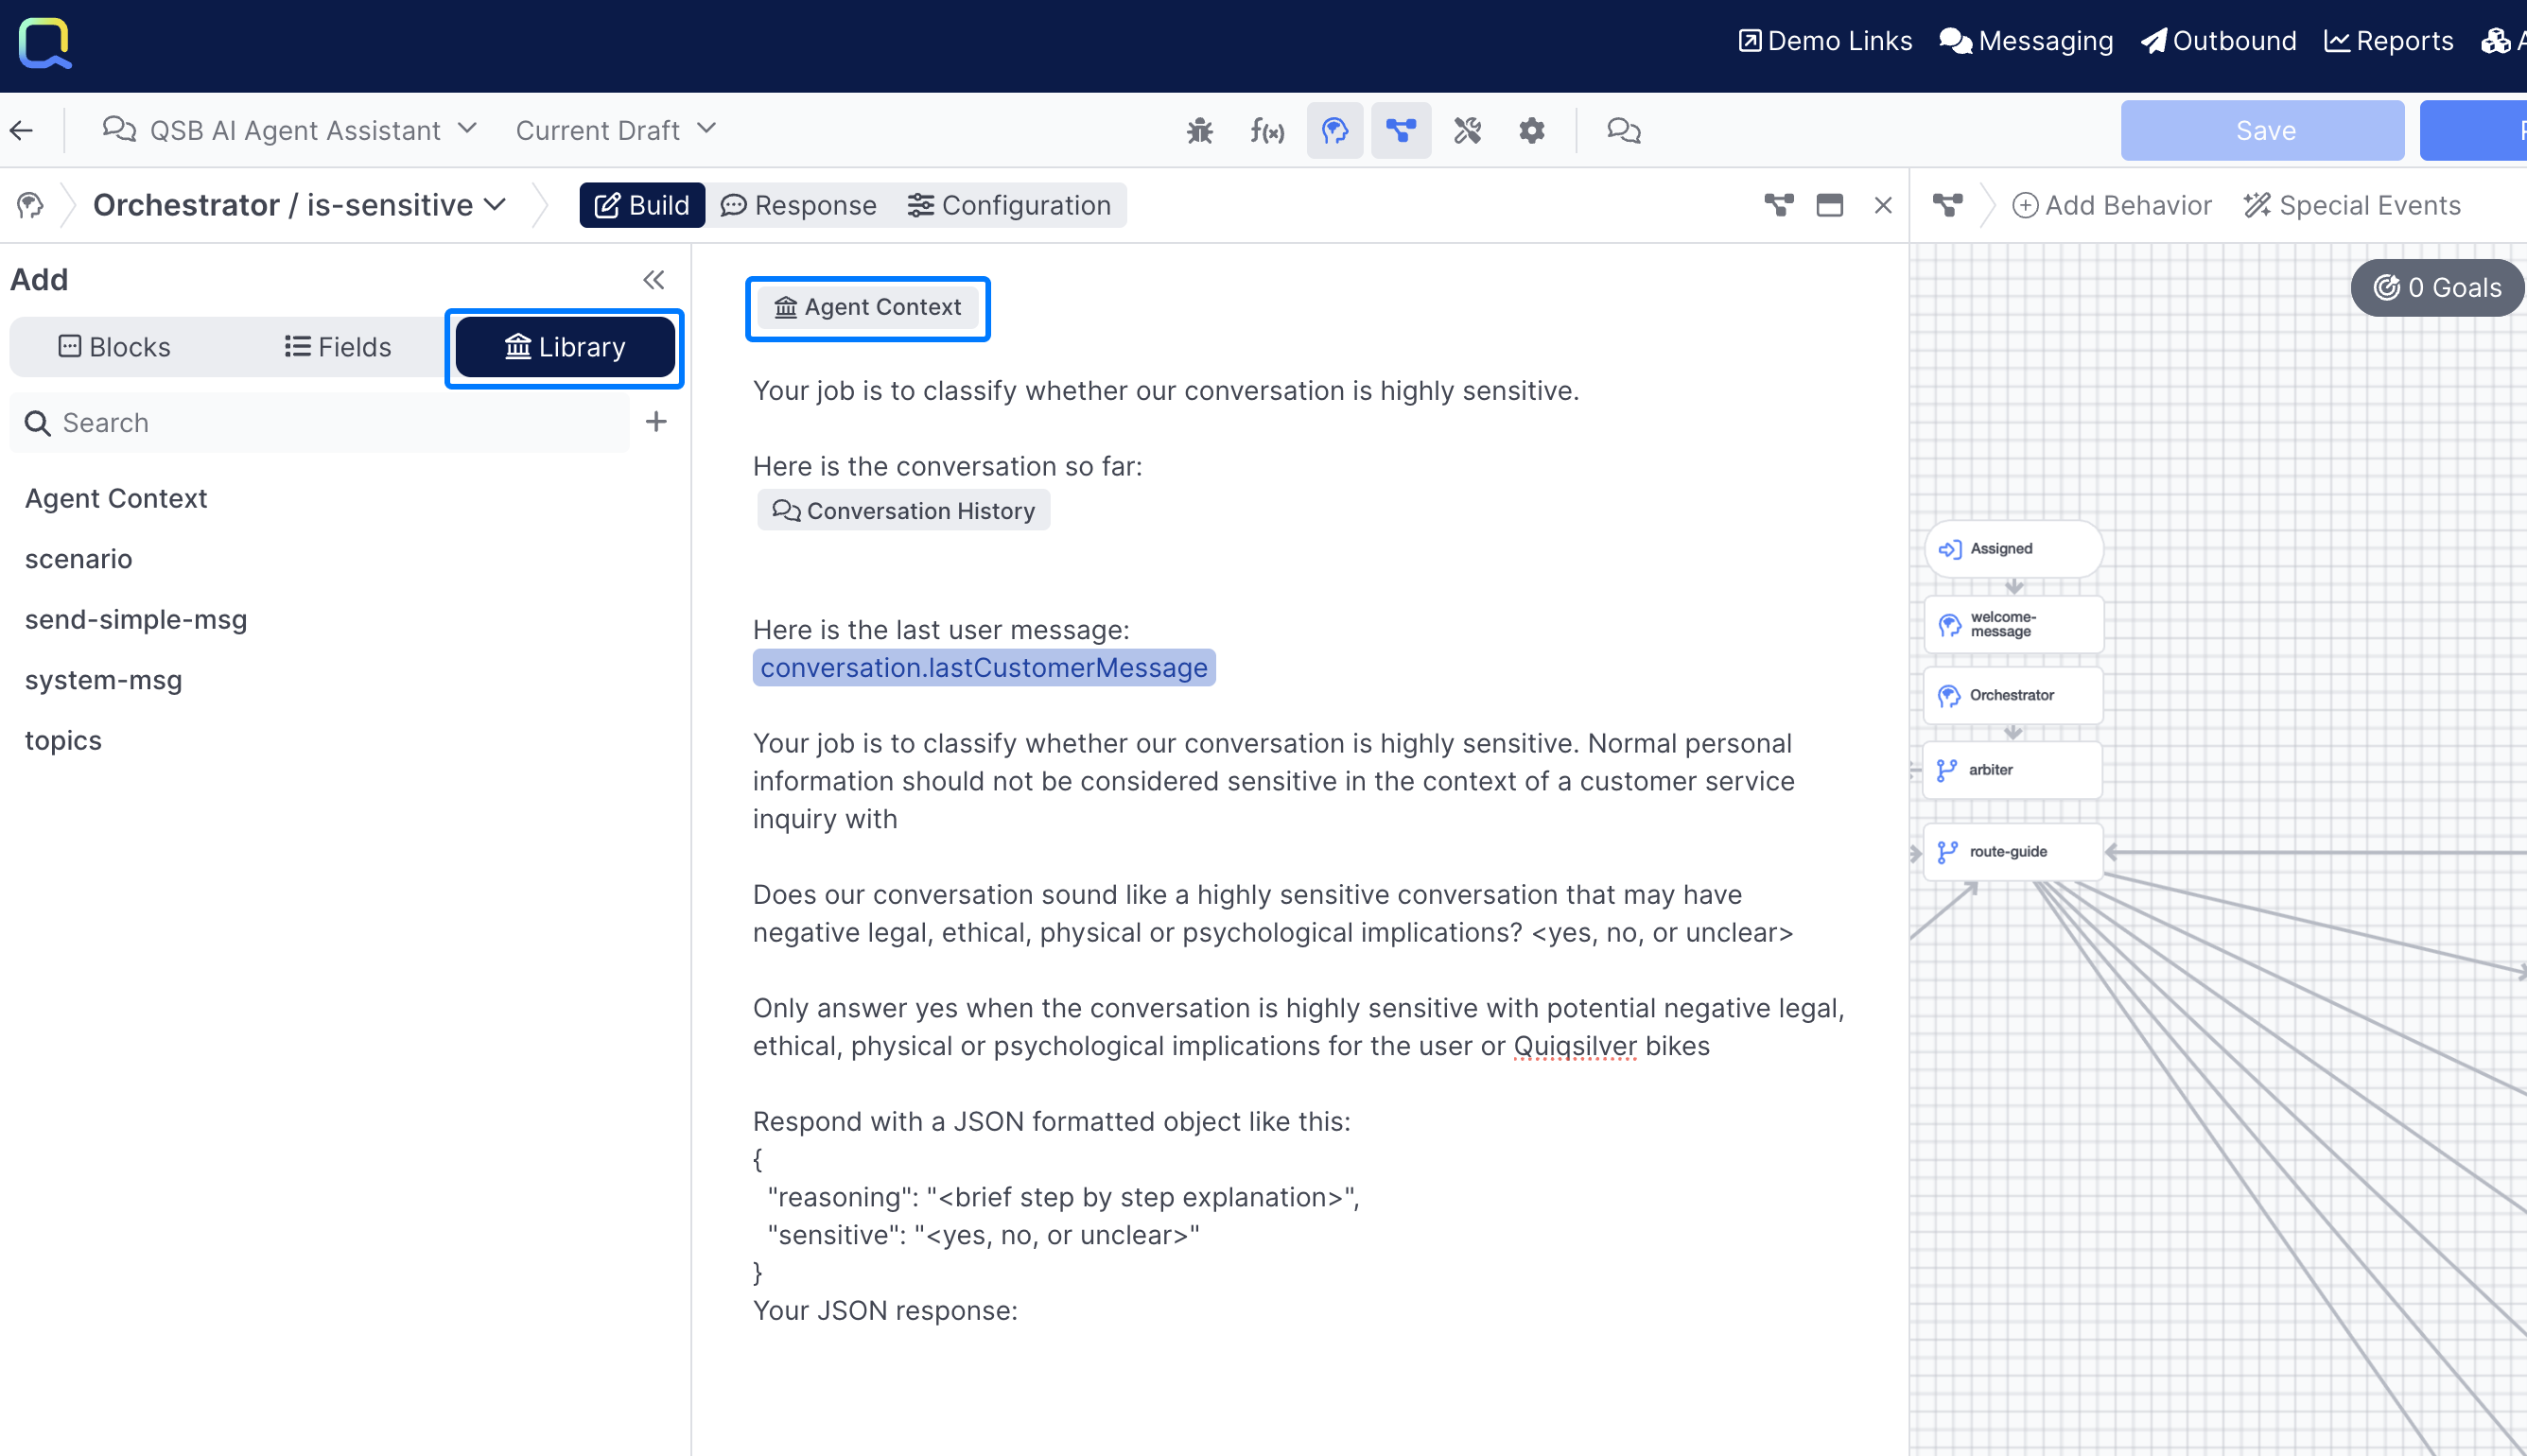The height and width of the screenshot is (1456, 2527).
Task: Open the wrench and screwdriver tools icon
Action: [x=1467, y=130]
